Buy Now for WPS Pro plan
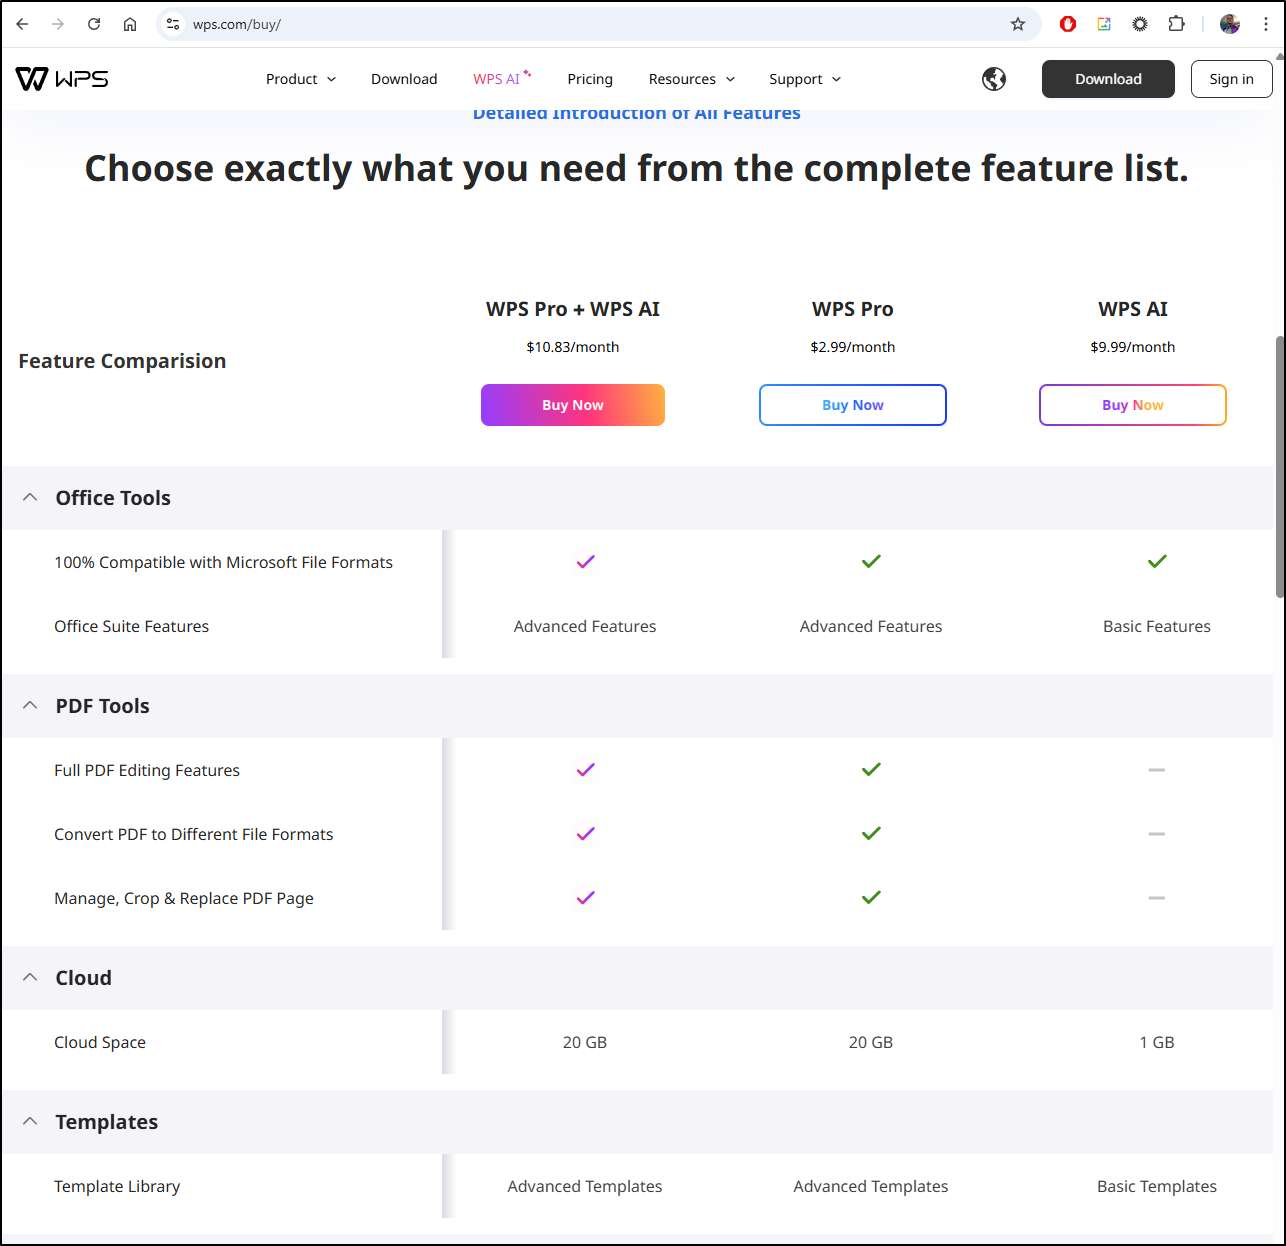Image resolution: width=1286 pixels, height=1246 pixels. click(853, 405)
